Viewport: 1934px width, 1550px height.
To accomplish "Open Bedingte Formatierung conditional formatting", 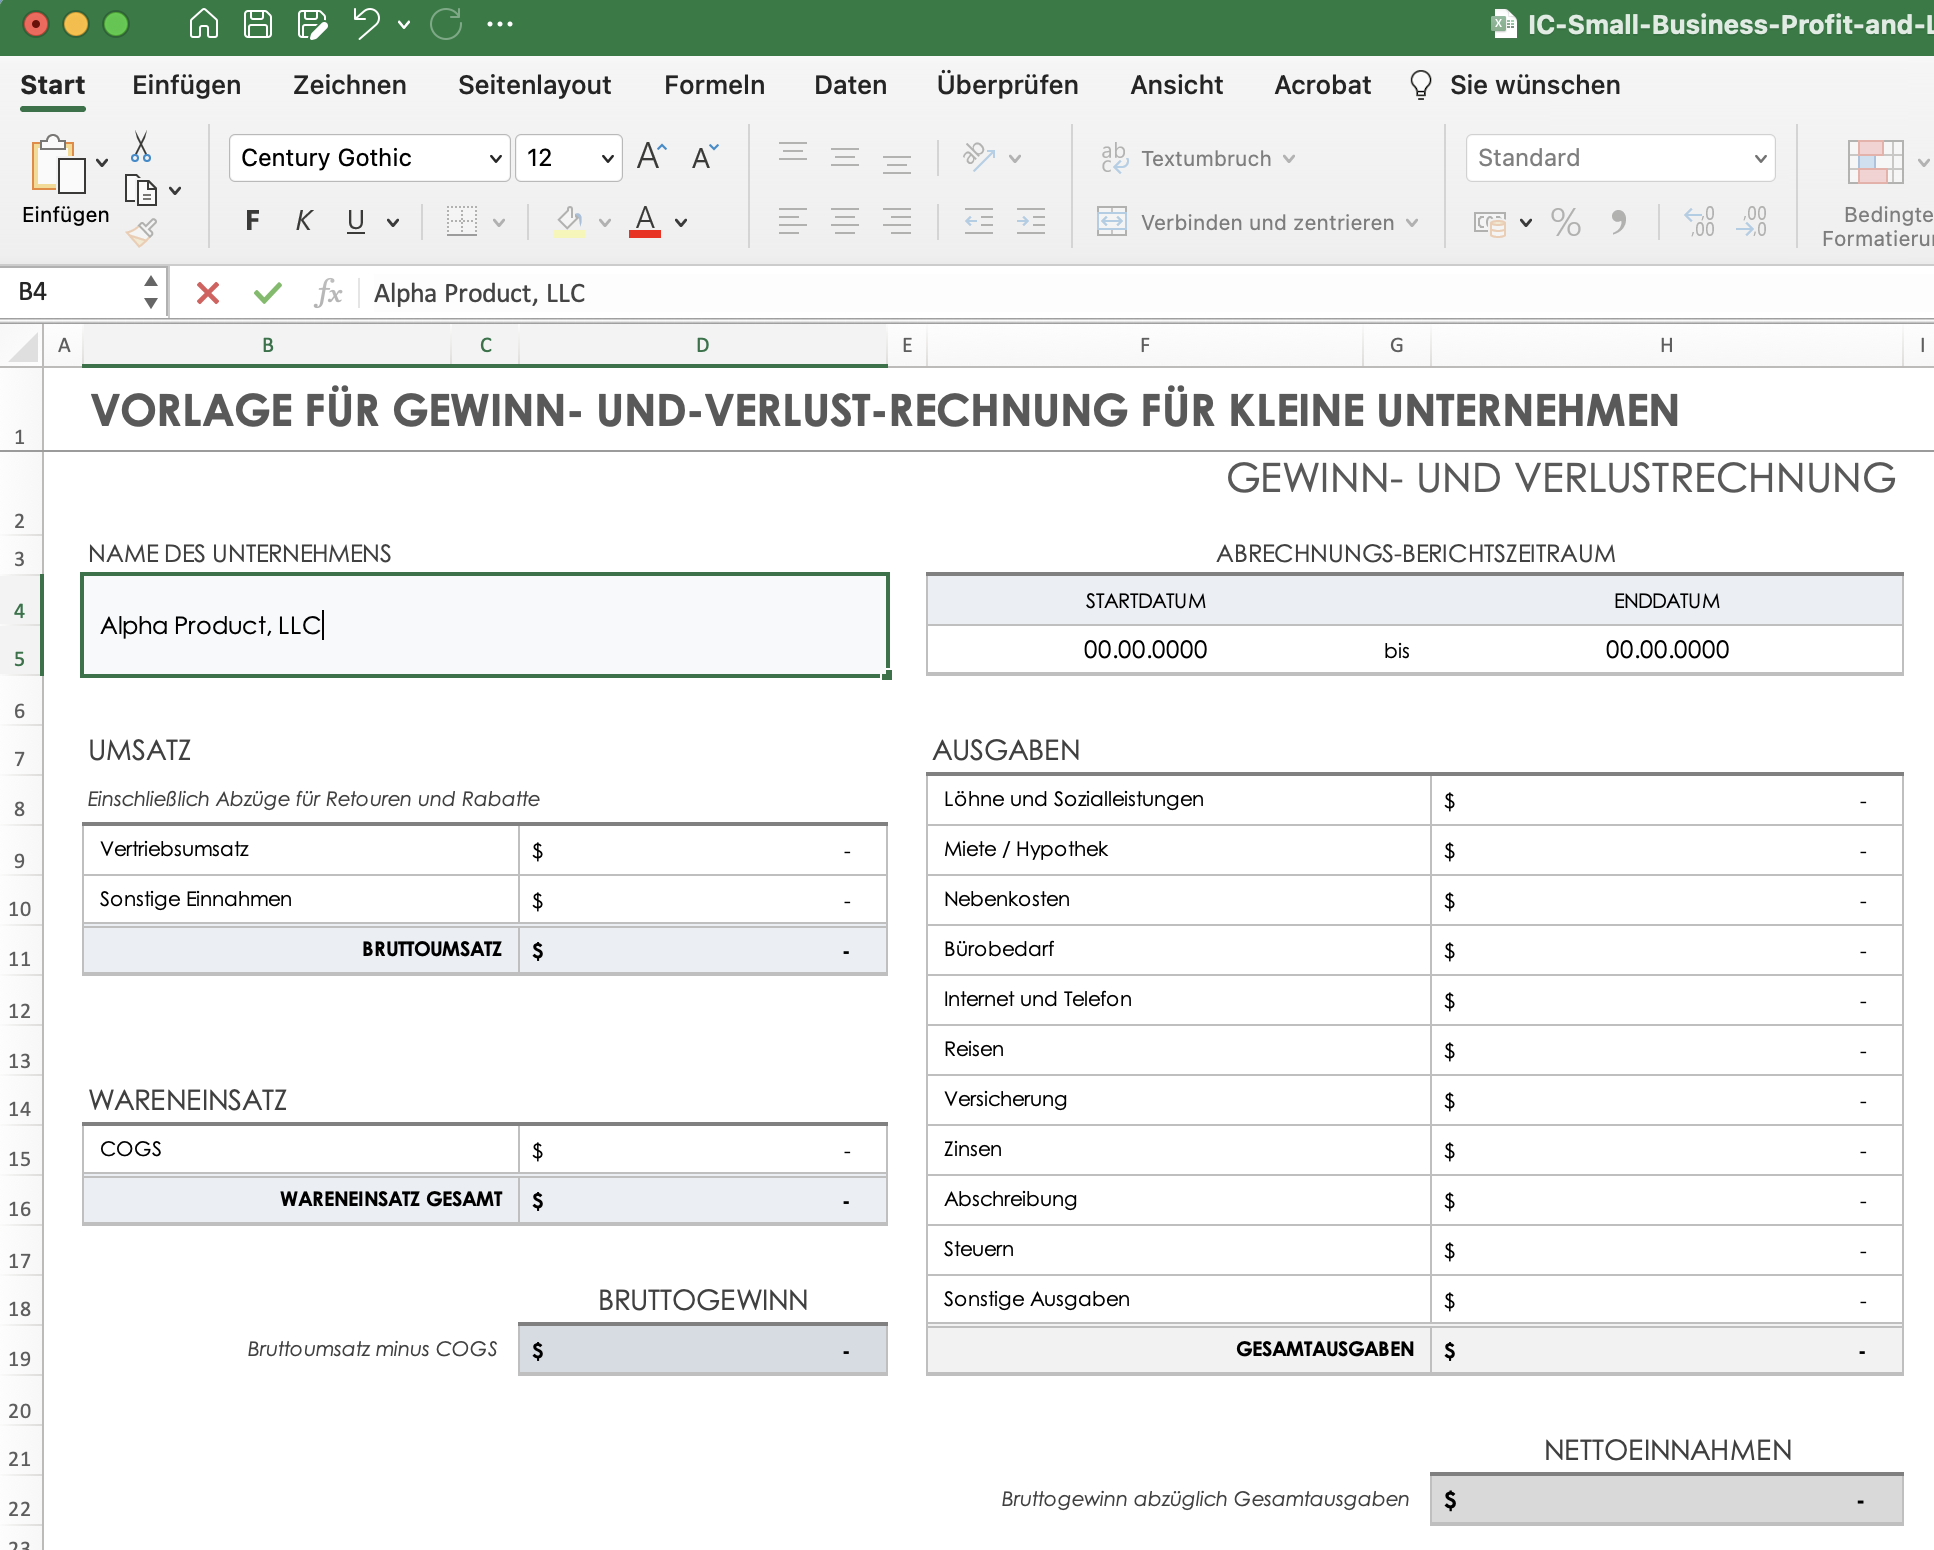I will tap(1876, 192).
